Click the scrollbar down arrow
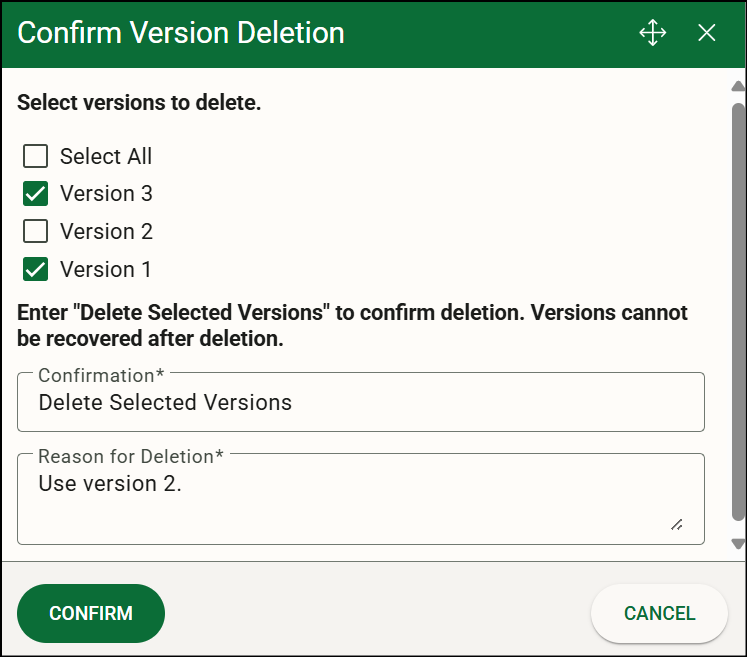This screenshot has width=747, height=657. click(738, 544)
